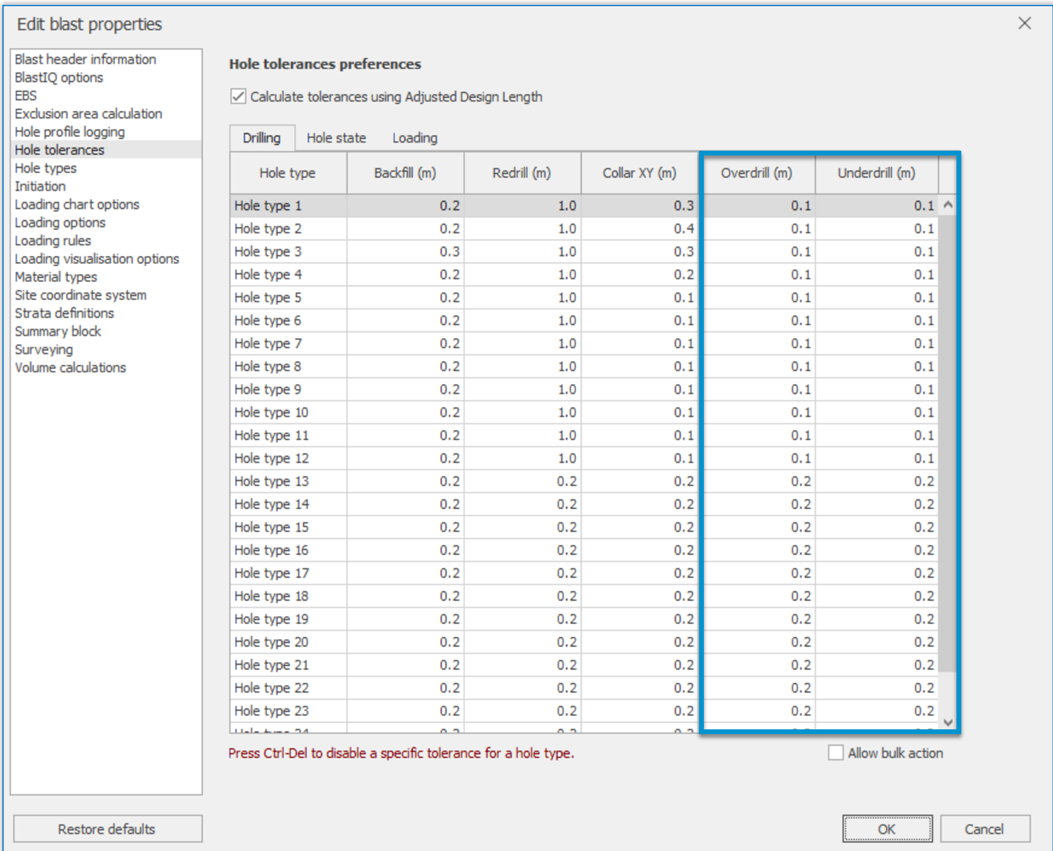The width and height of the screenshot is (1053, 851).
Task: Click the table scrollbar down arrow
Action: tap(948, 722)
